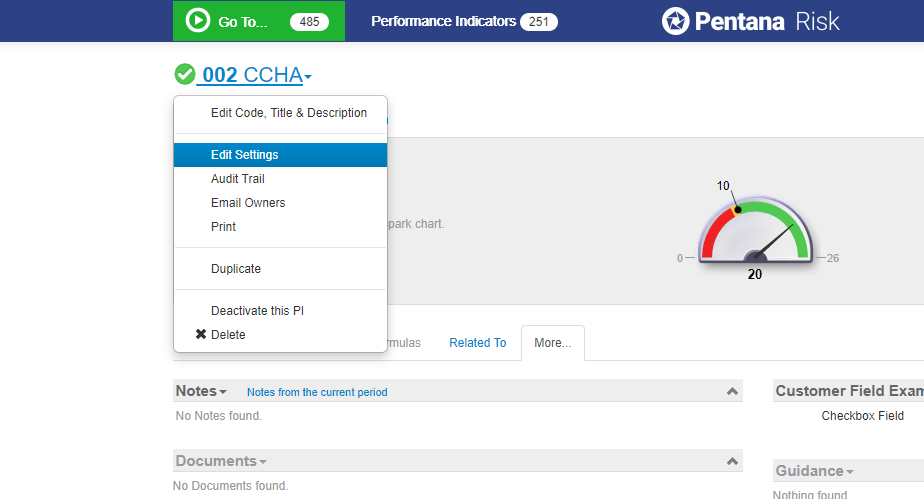The width and height of the screenshot is (924, 499).
Task: Open the 002 CCHA title dropdown arrow
Action: pos(308,77)
